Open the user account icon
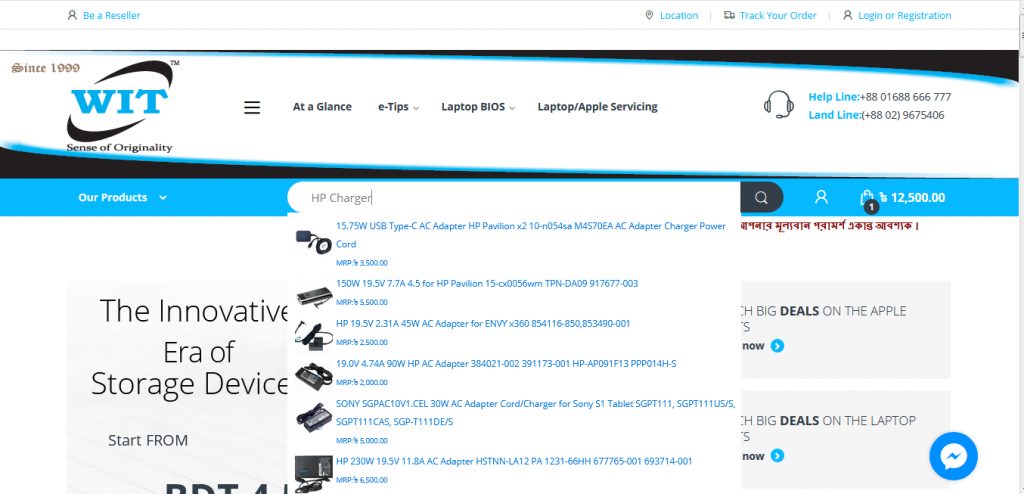This screenshot has width=1024, height=494. click(822, 197)
